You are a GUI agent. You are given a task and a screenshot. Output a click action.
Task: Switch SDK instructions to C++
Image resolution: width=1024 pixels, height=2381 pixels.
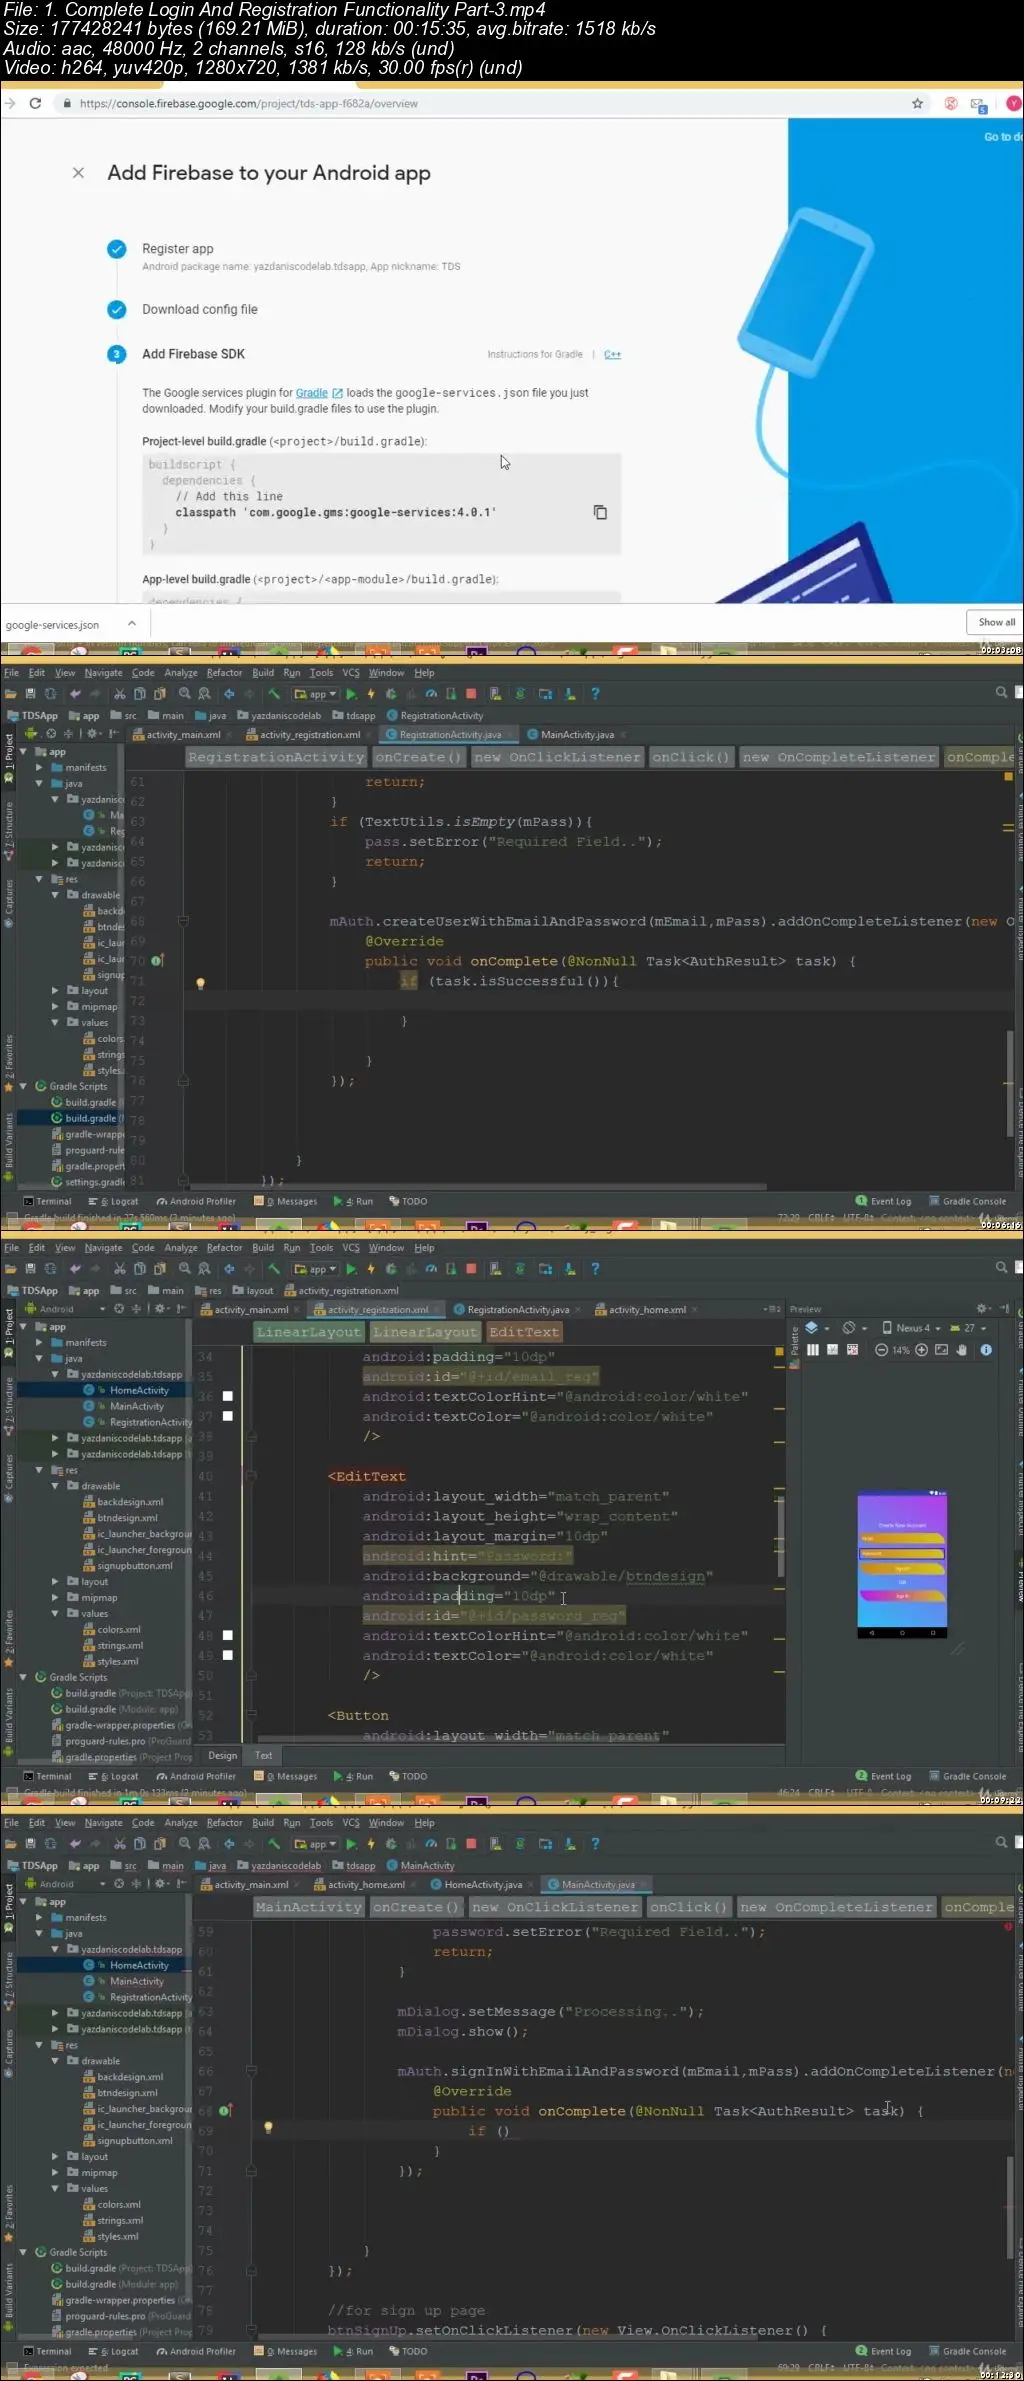point(612,354)
